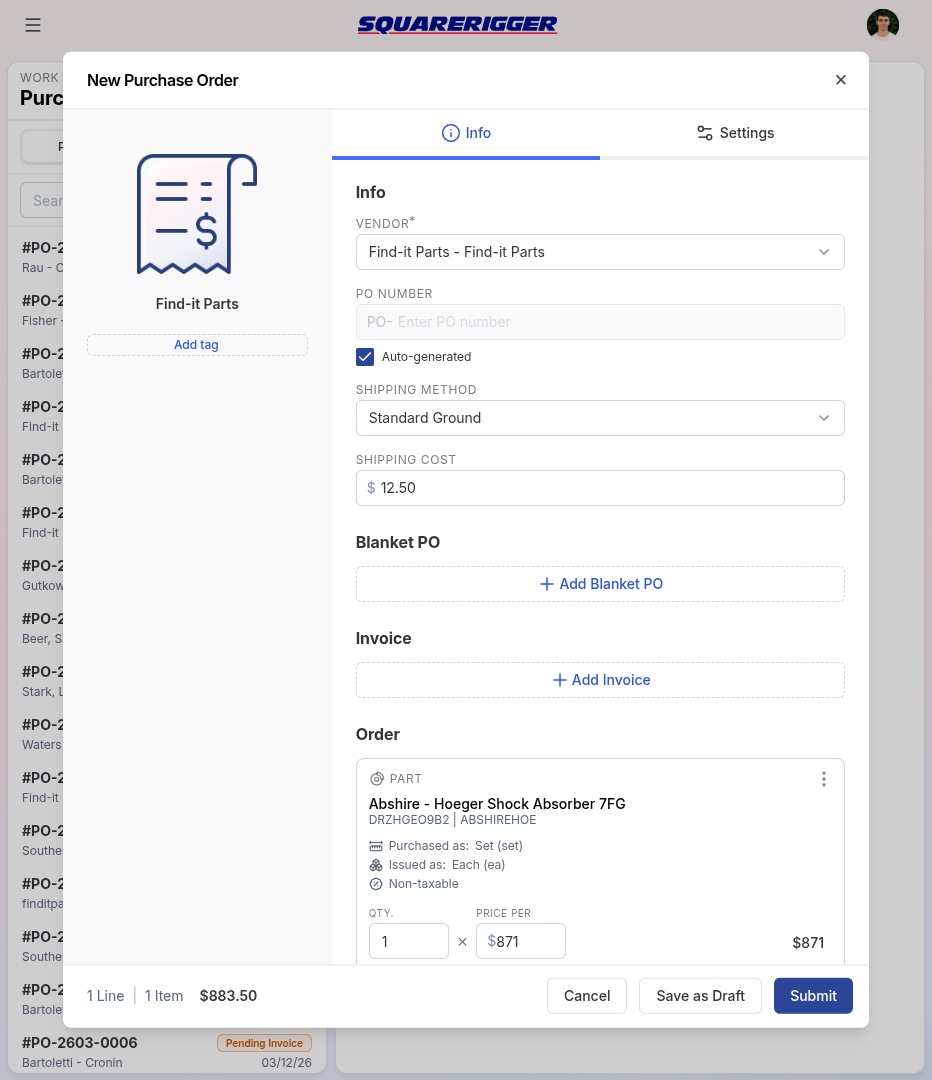This screenshot has height=1080, width=932.
Task: Click Add Invoice
Action: click(600, 680)
